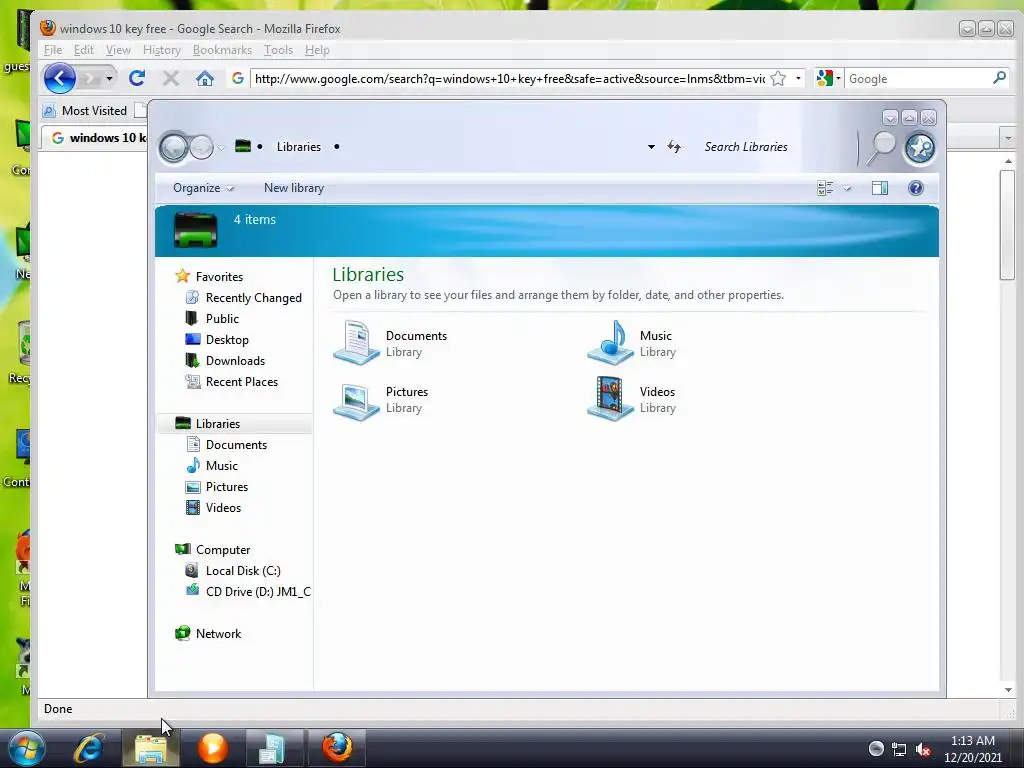Open Most Visited bookmarks

coord(85,111)
